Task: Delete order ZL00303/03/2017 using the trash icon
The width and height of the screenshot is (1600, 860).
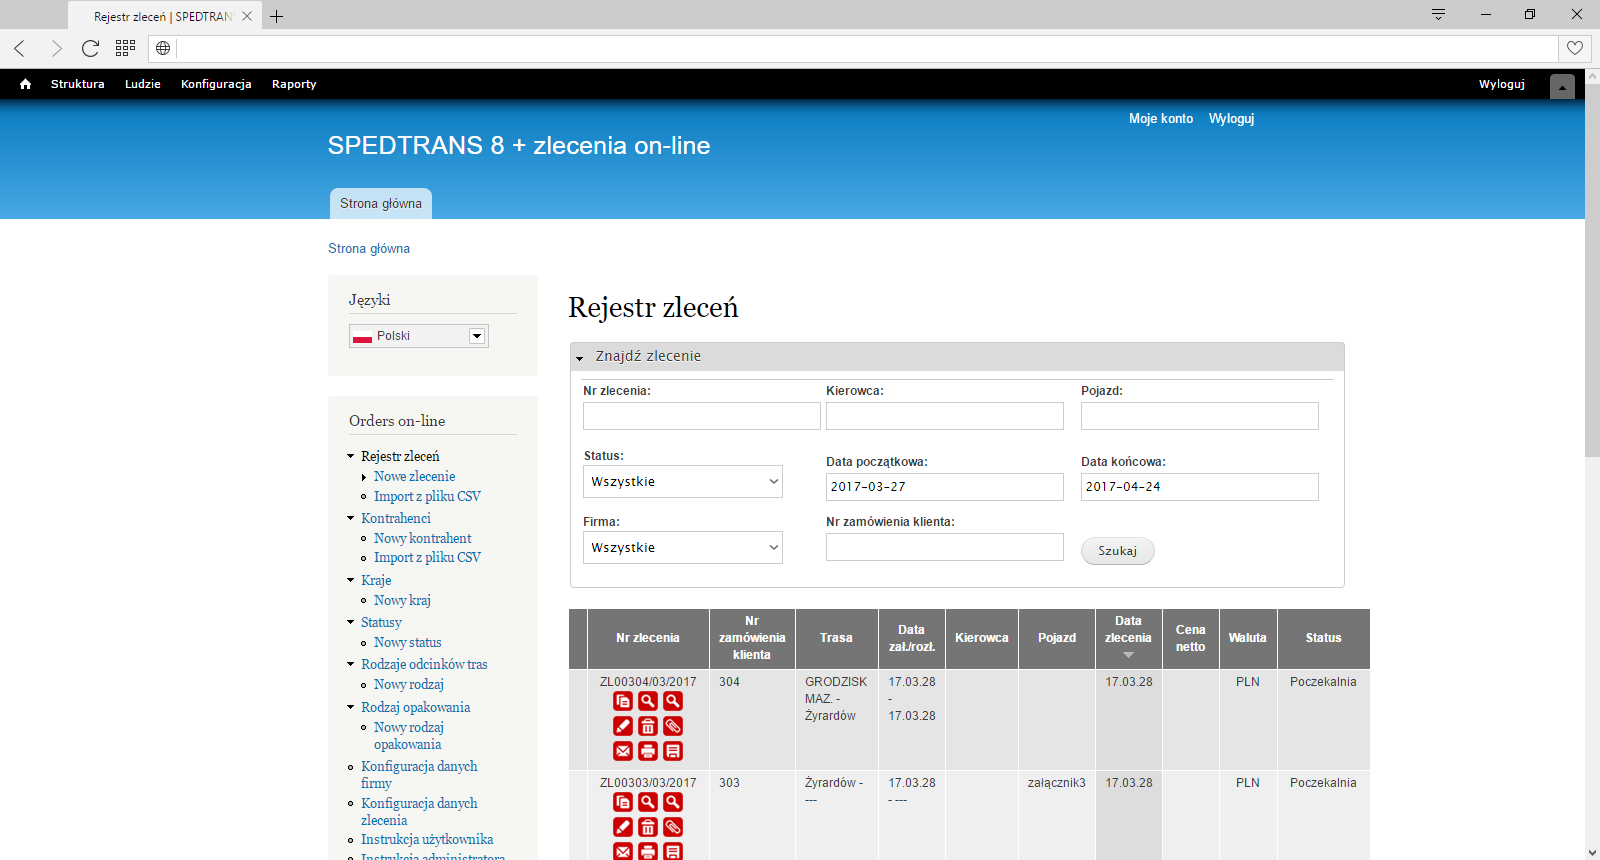Action: click(x=648, y=827)
